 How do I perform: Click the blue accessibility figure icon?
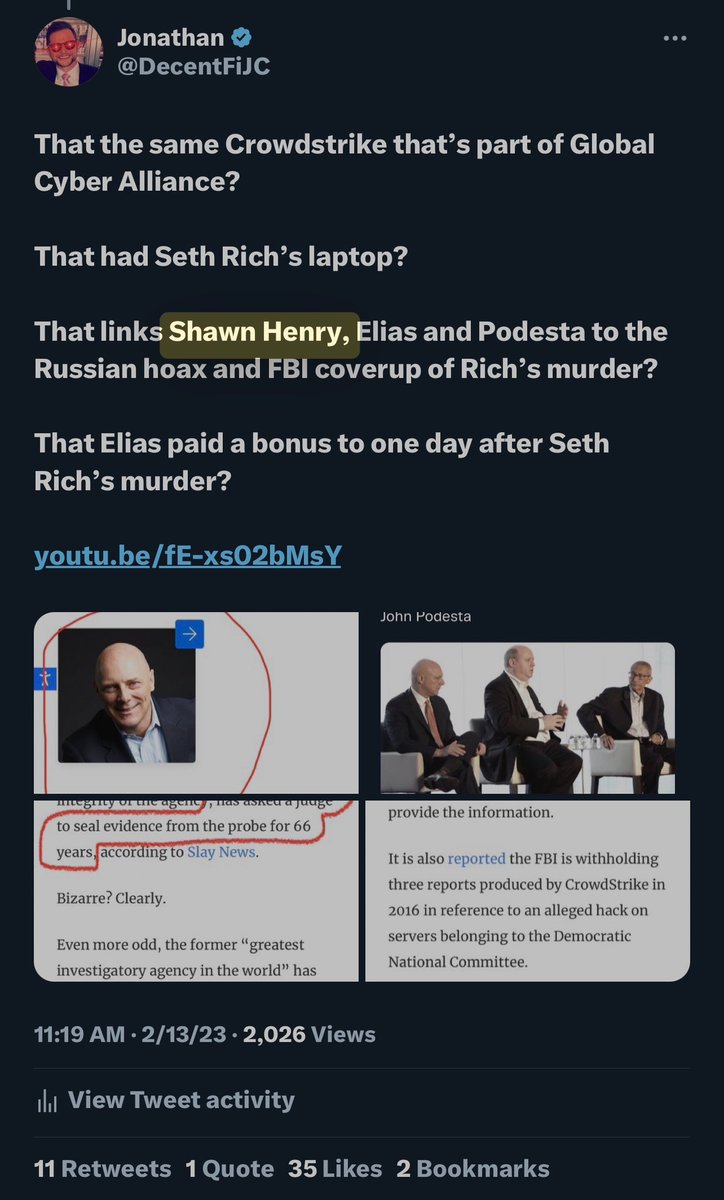click(x=45, y=679)
